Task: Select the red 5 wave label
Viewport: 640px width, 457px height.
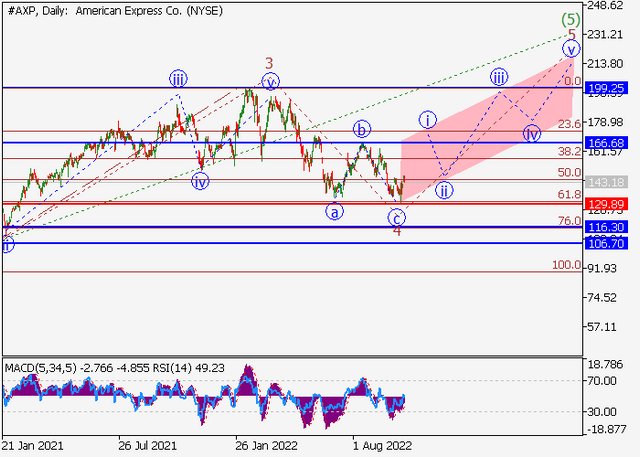Action: [572, 34]
